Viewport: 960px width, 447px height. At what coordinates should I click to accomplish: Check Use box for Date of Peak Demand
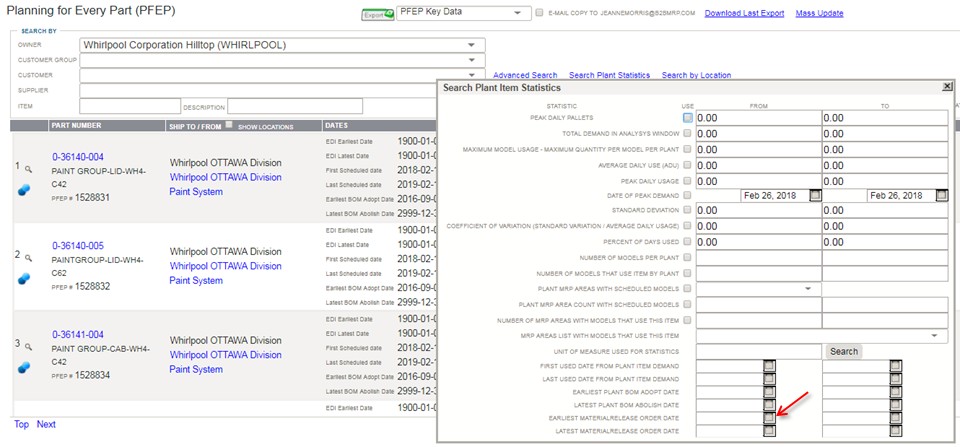[x=688, y=195]
